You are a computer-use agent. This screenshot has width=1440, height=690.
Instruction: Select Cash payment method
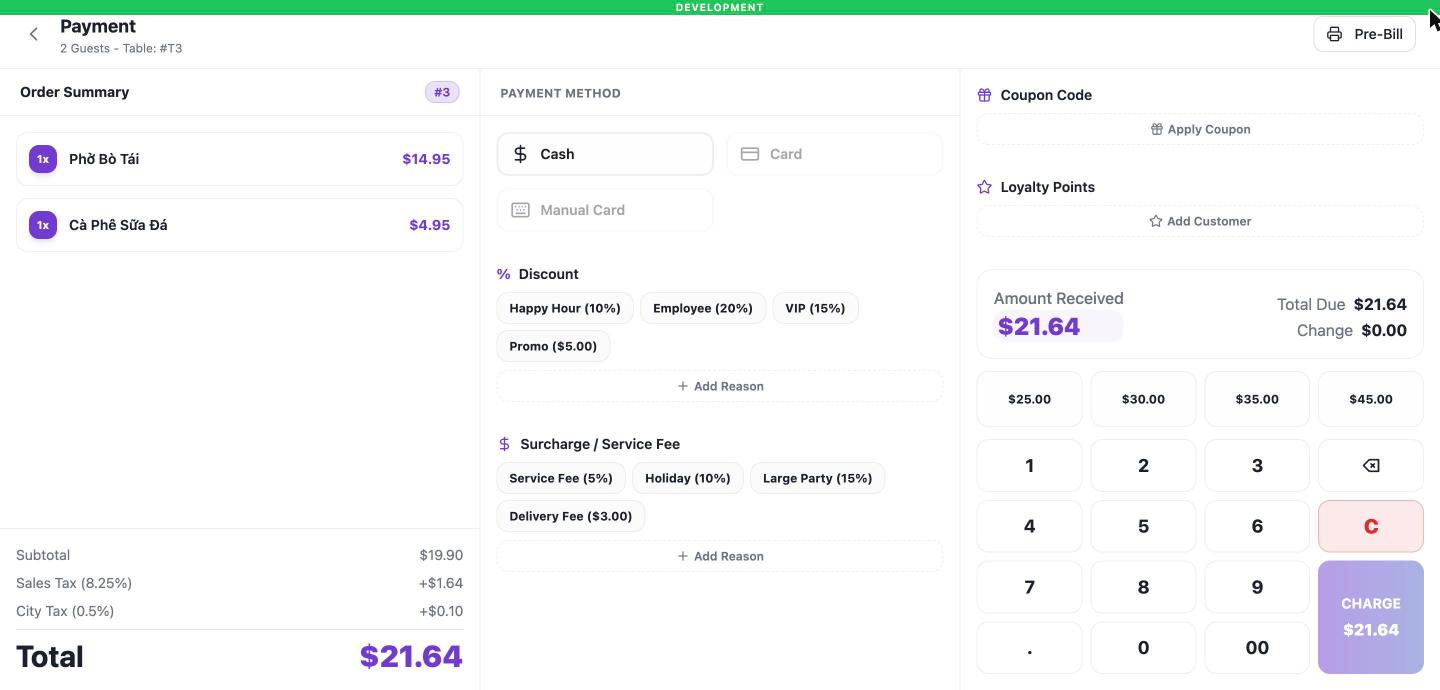click(x=605, y=154)
